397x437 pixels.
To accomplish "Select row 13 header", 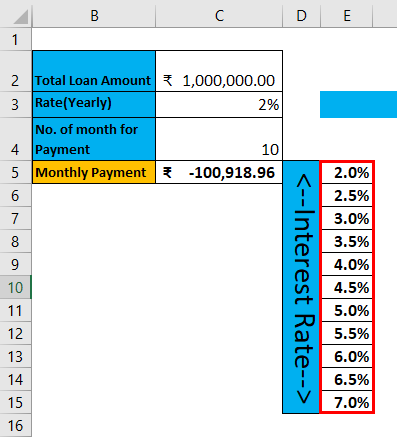I will [15, 356].
